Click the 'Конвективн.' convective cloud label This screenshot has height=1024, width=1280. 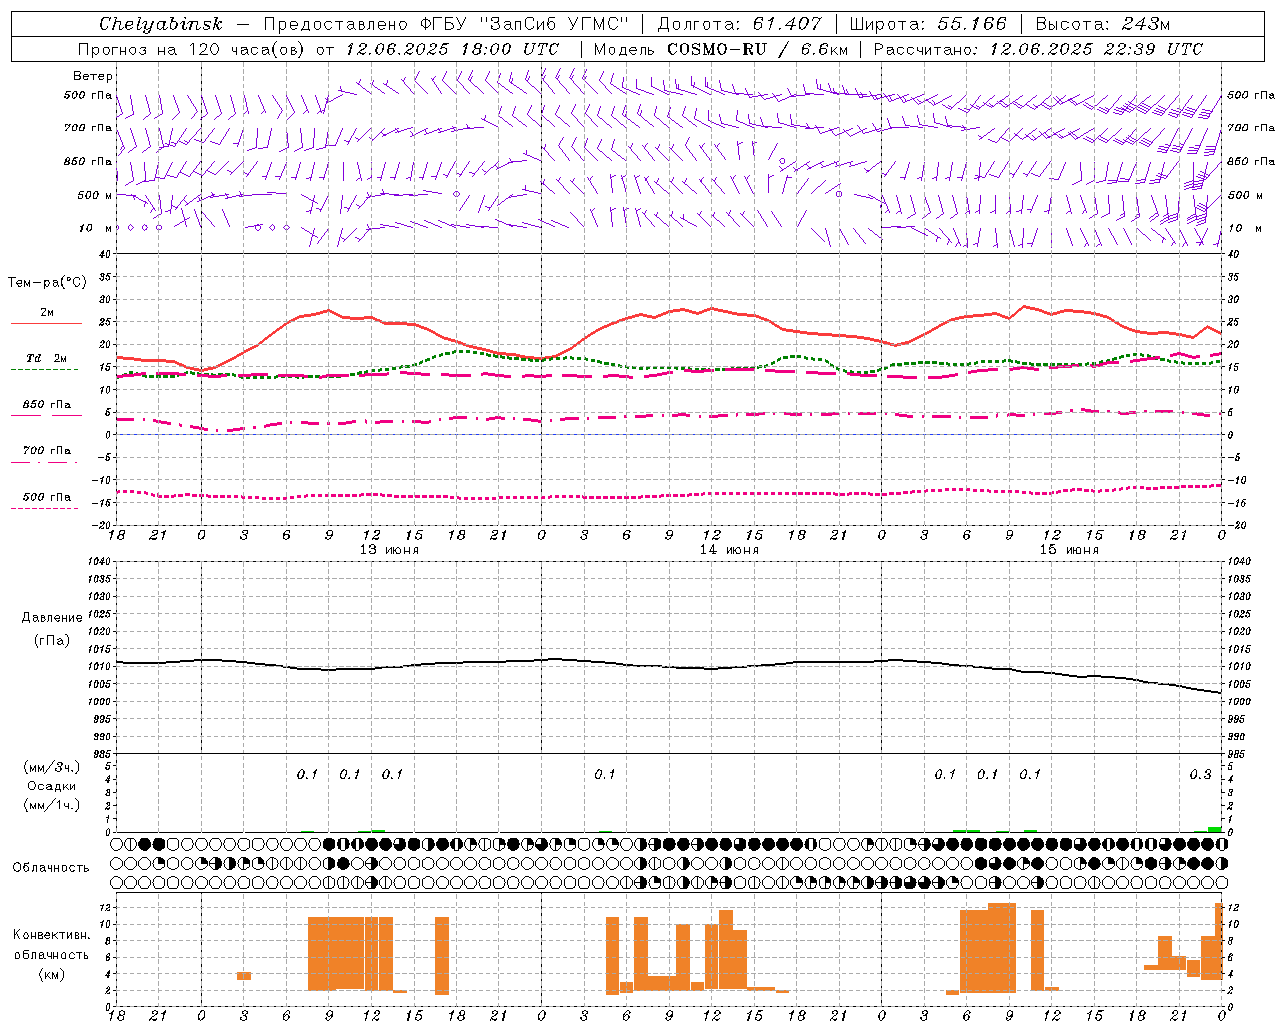coord(52,935)
